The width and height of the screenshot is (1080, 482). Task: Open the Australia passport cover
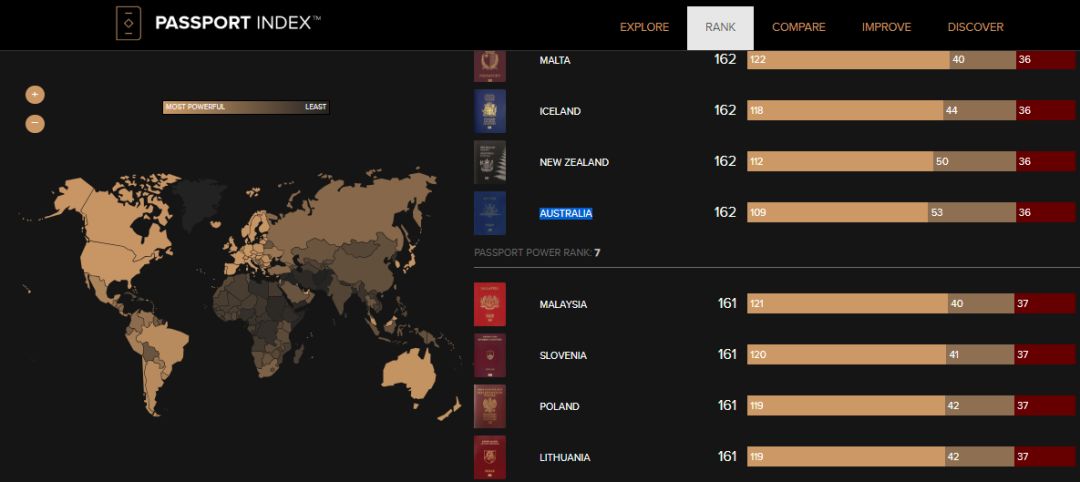click(490, 213)
